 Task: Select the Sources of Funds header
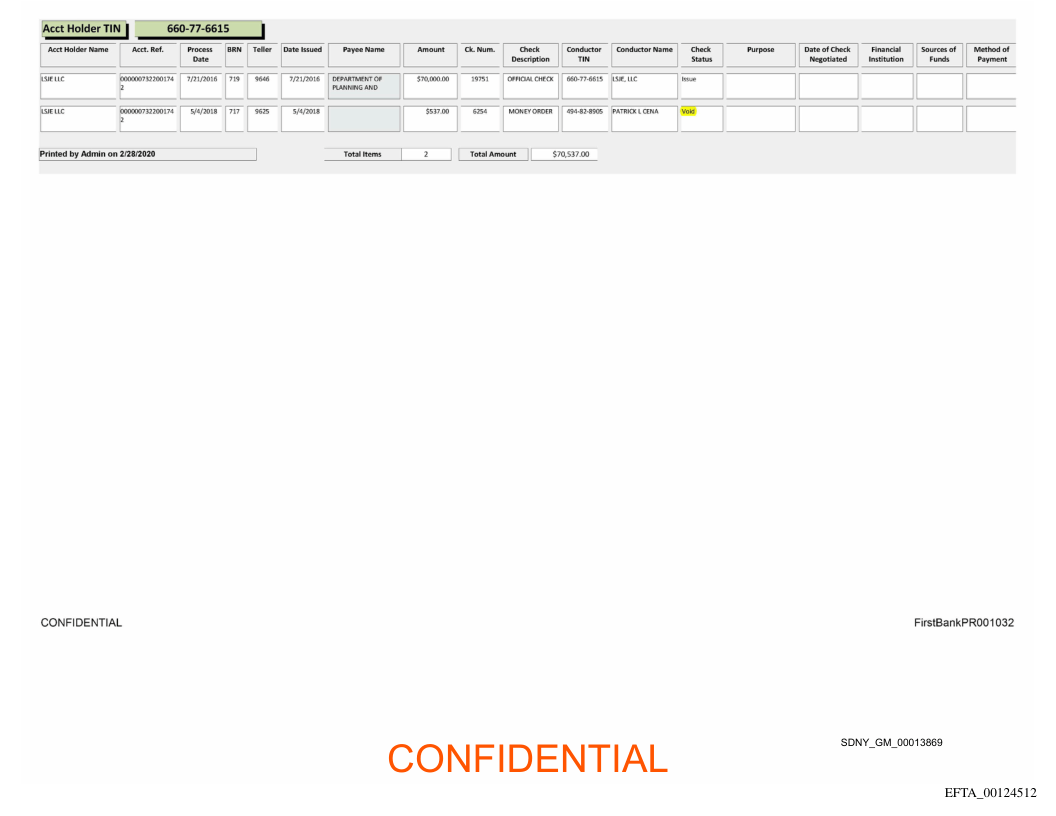[x=938, y=54]
